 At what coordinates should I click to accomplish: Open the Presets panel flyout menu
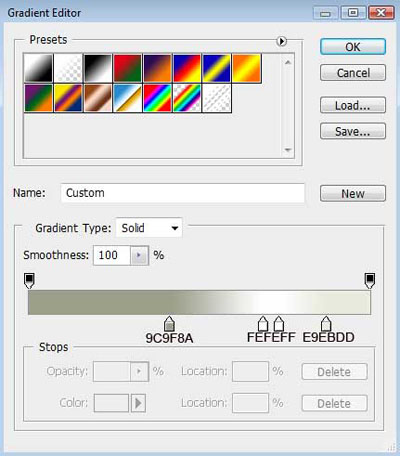[x=282, y=41]
